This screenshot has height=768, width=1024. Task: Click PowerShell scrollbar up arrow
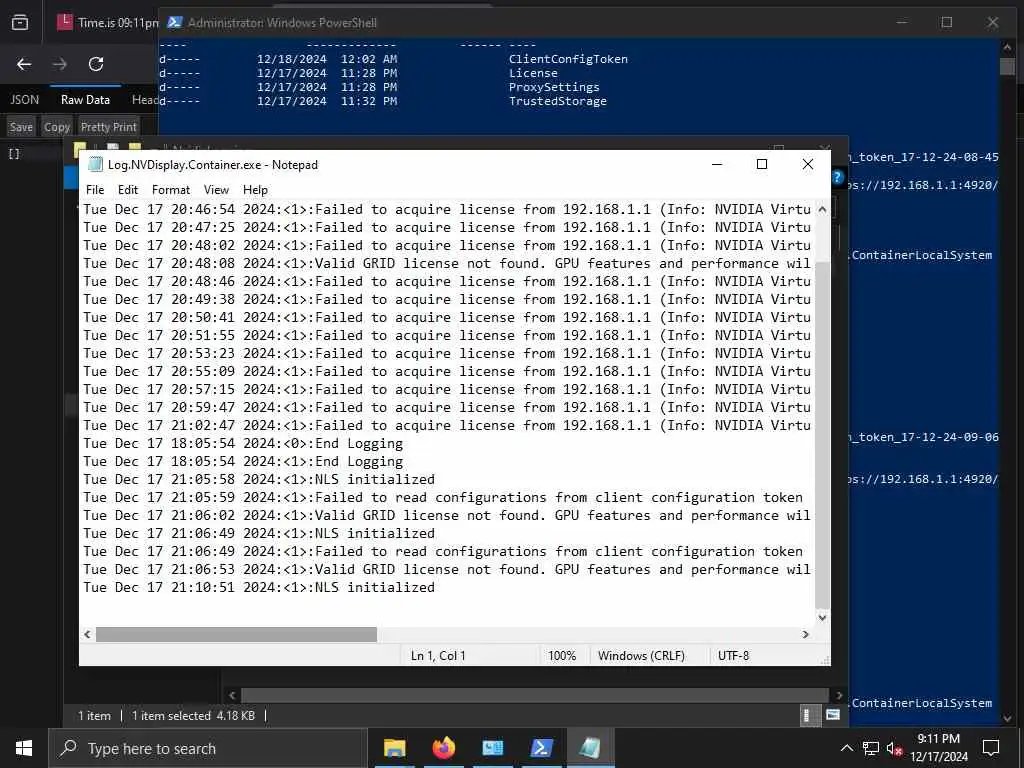click(x=1007, y=47)
